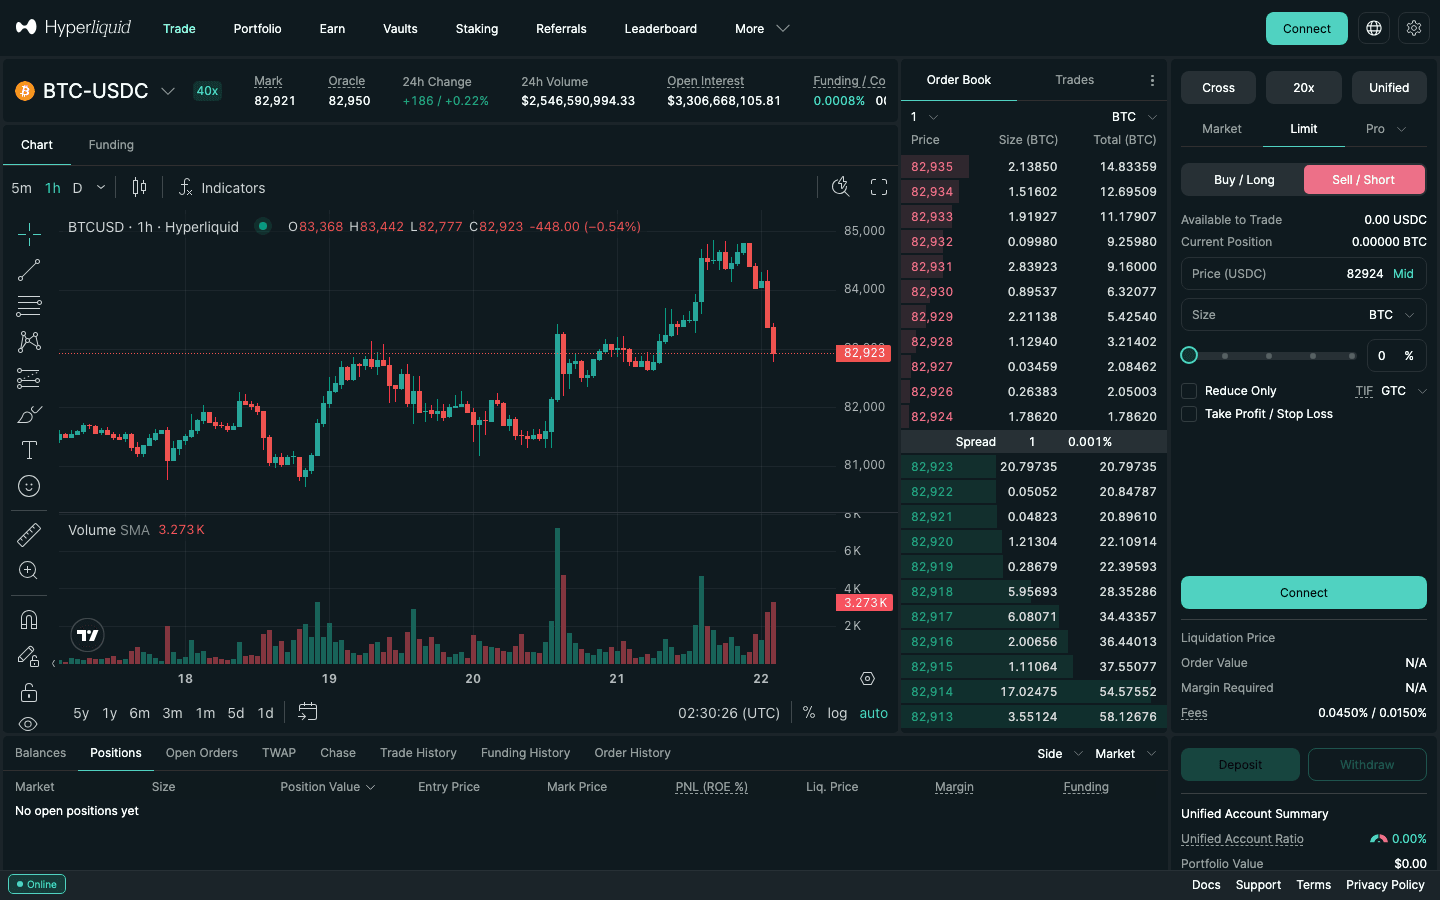Click the Price (USDC) input field
The height and width of the screenshot is (900, 1440).
[1304, 274]
